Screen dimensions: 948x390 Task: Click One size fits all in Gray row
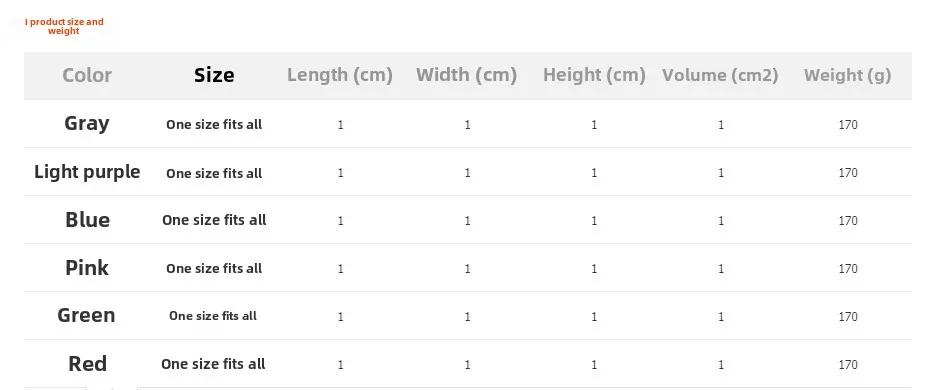(x=214, y=125)
